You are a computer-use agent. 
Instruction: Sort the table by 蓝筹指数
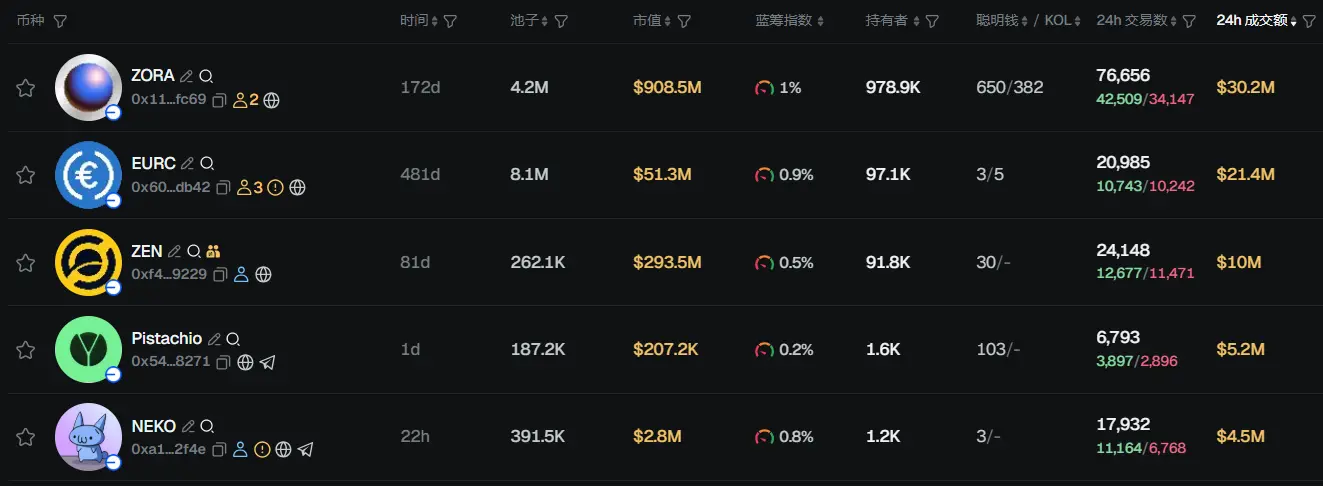click(x=790, y=21)
